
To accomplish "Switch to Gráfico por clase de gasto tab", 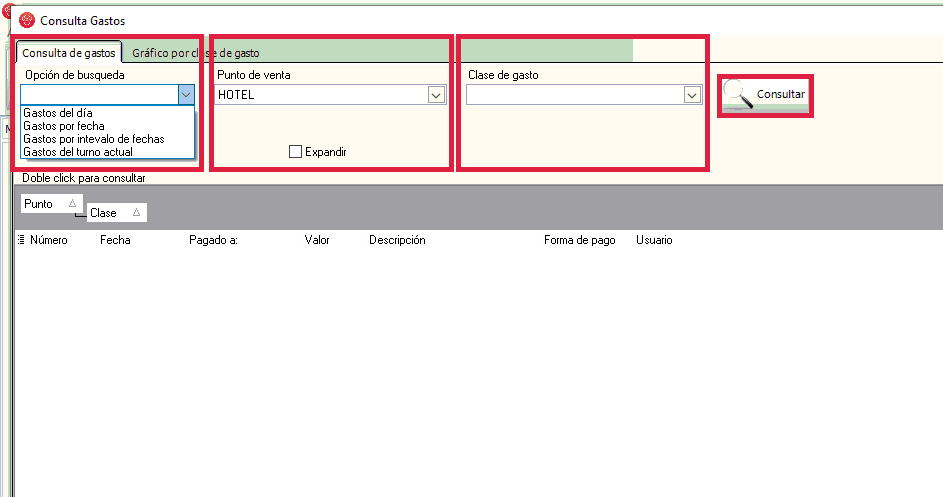I will 196,53.
